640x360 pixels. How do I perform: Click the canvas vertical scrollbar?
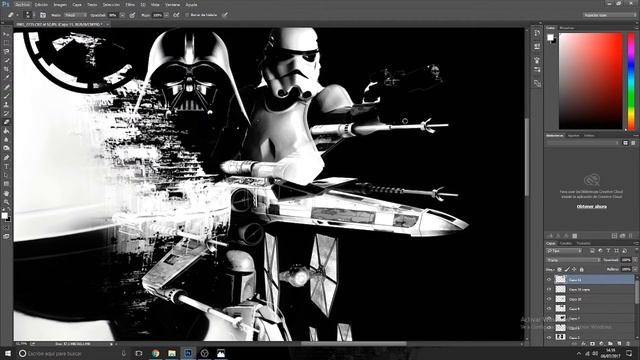[527, 157]
